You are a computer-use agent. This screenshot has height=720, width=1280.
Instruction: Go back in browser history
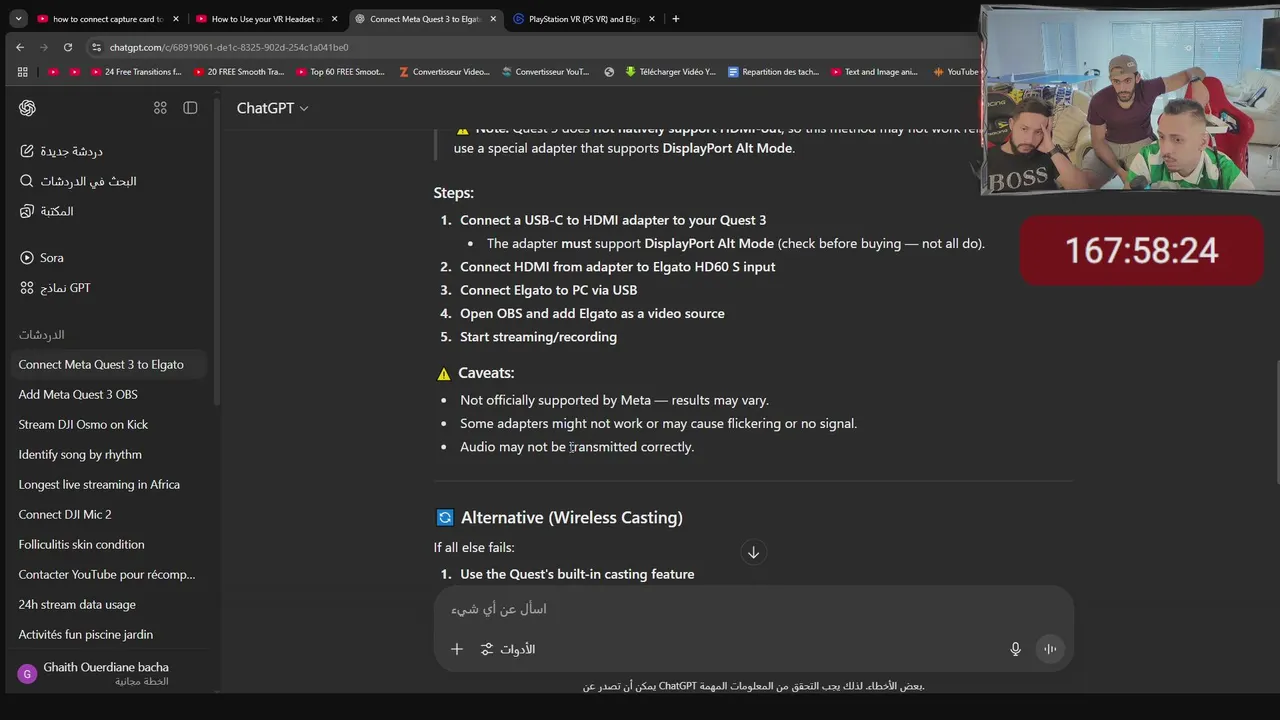(x=20, y=47)
